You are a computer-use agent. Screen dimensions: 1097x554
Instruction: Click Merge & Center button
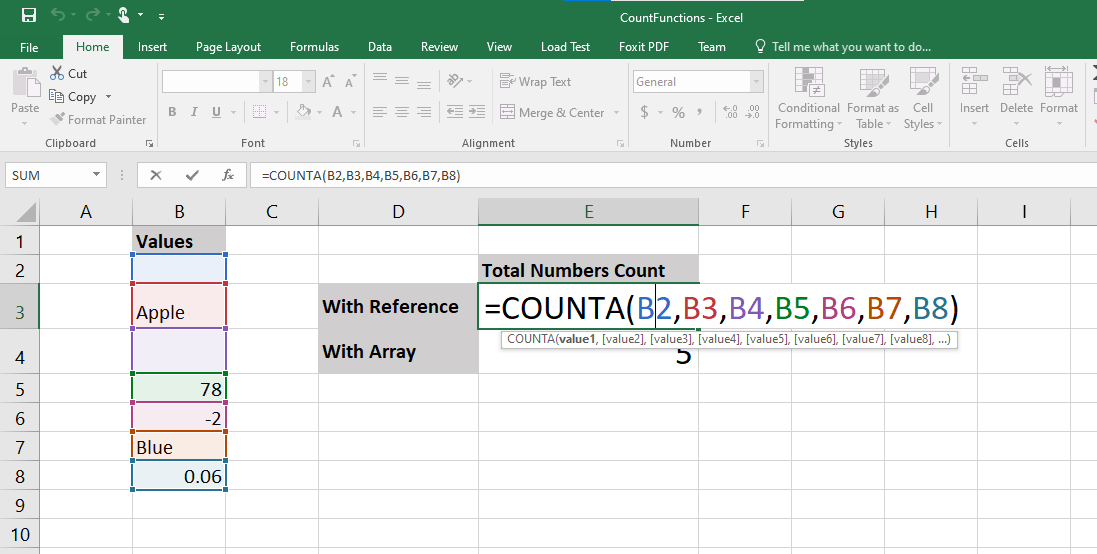[x=552, y=112]
